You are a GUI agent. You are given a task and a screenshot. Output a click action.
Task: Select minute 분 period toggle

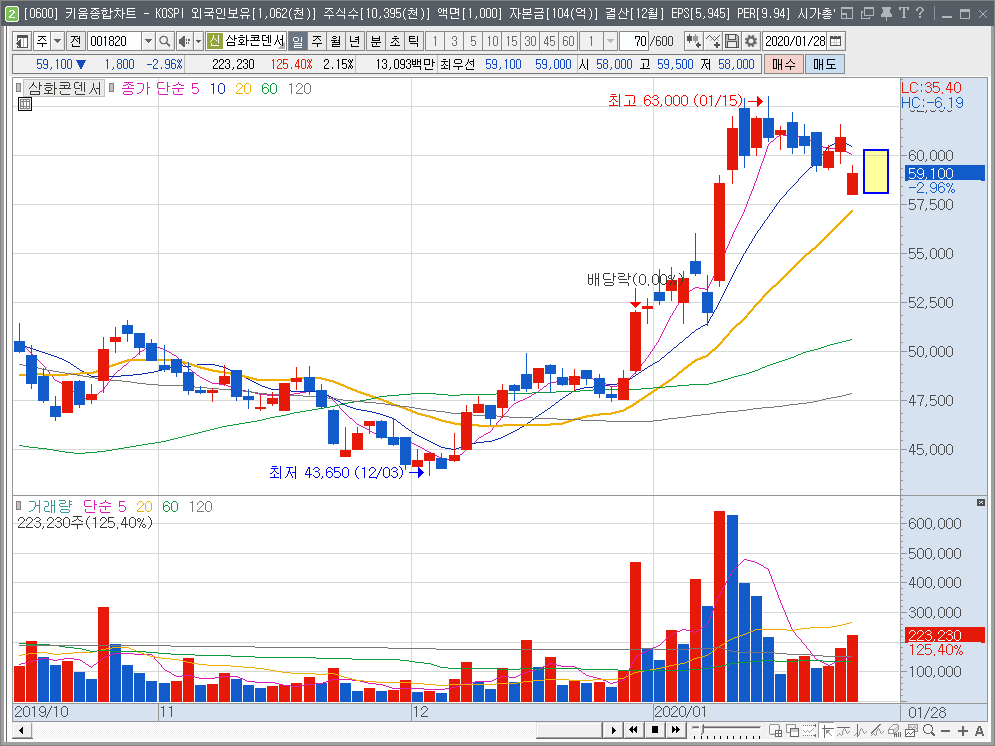[x=376, y=41]
